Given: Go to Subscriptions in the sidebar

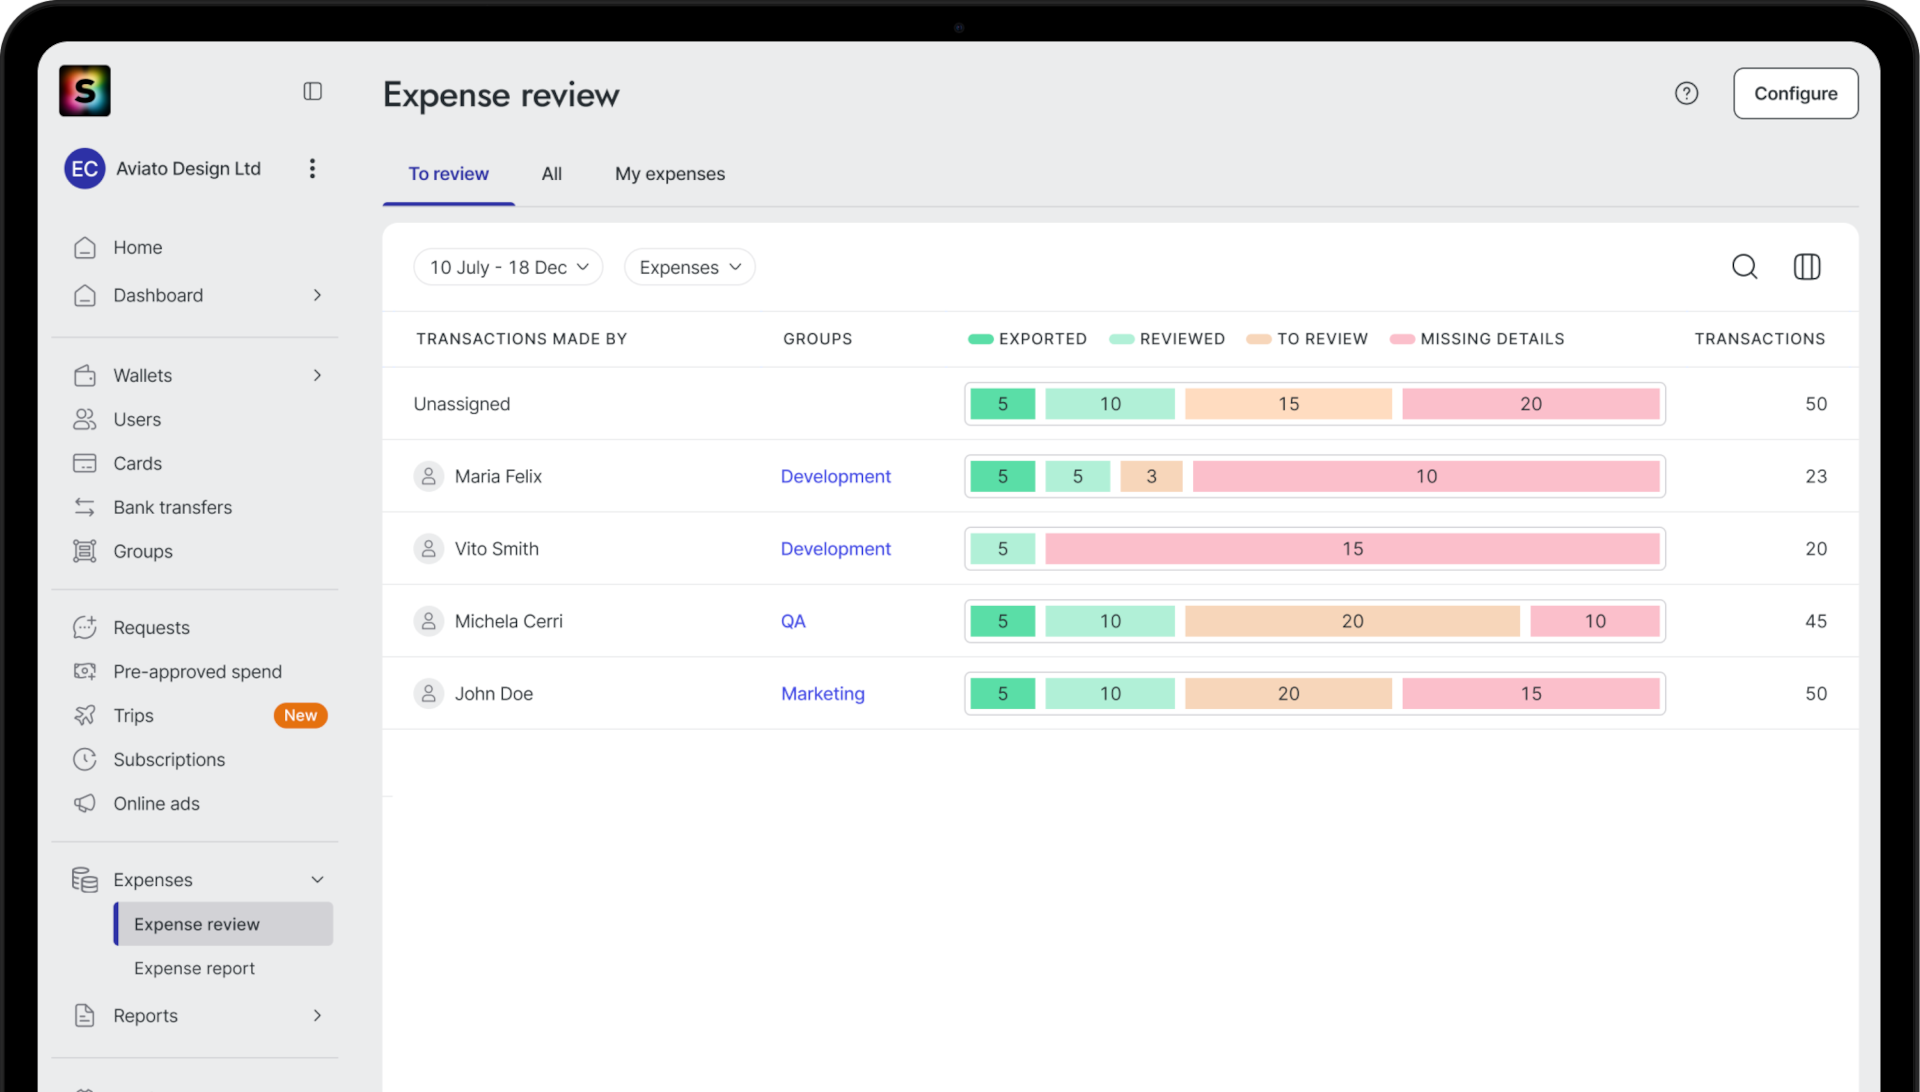Looking at the screenshot, I should click(169, 759).
